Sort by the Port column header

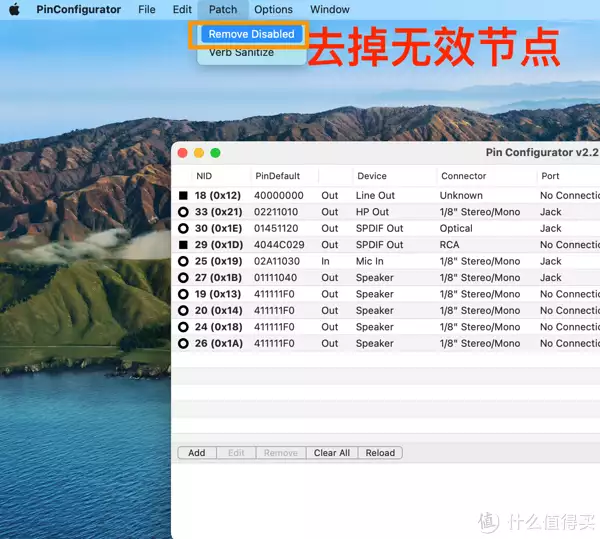point(569,176)
